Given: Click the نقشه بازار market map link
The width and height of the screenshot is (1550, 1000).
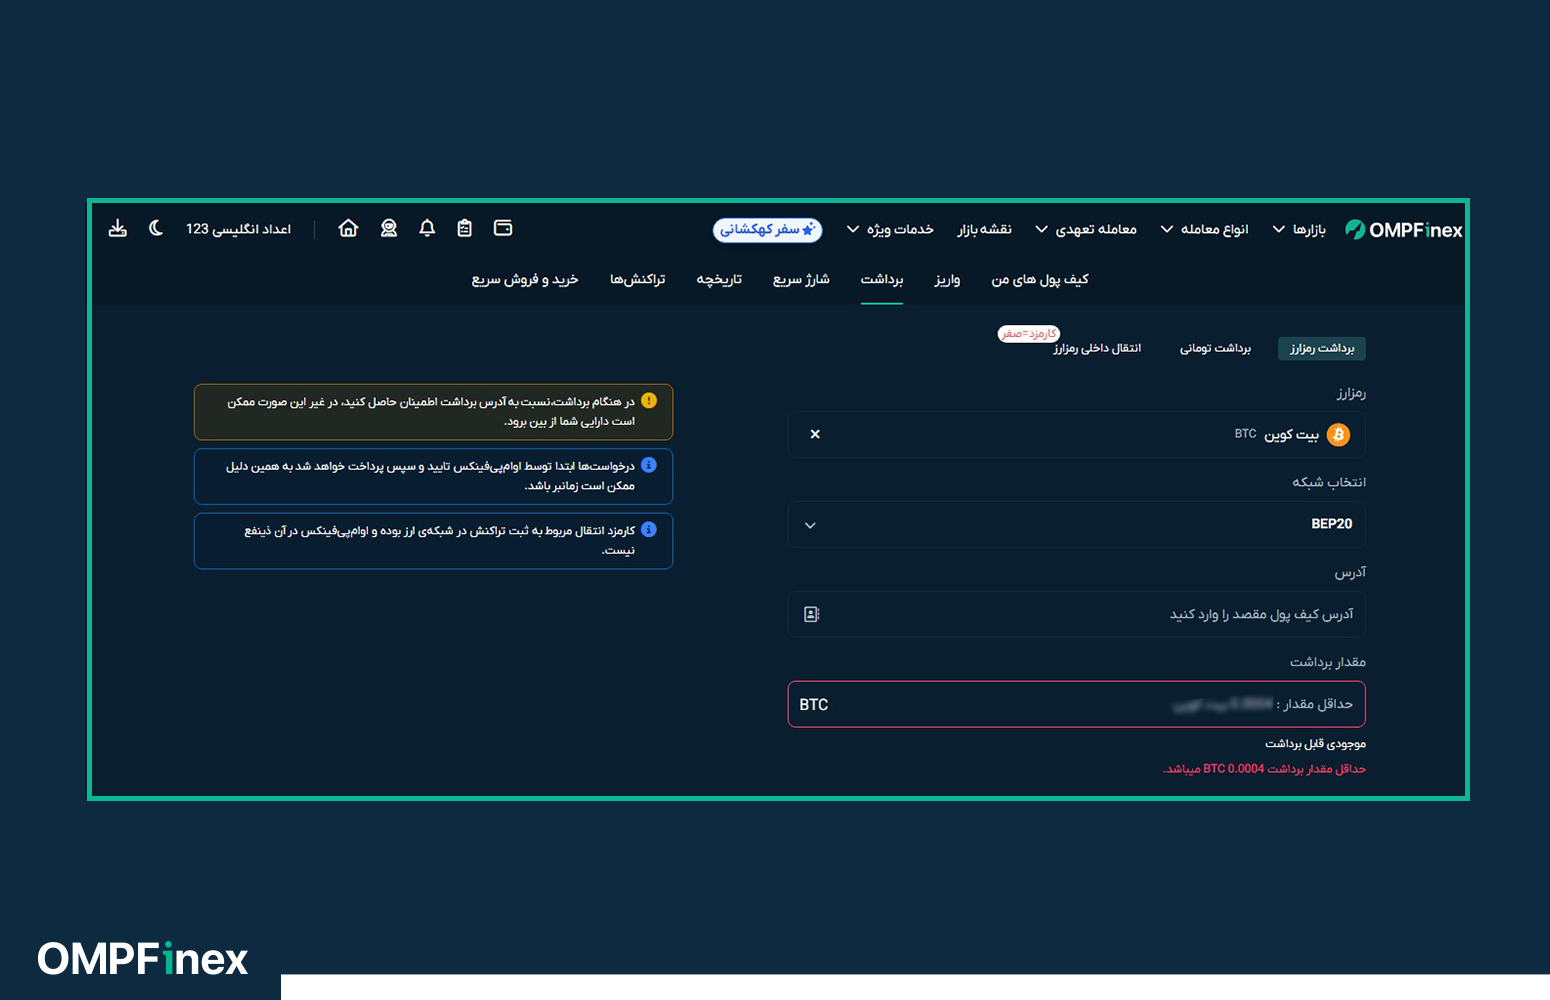Looking at the screenshot, I should pos(984,230).
